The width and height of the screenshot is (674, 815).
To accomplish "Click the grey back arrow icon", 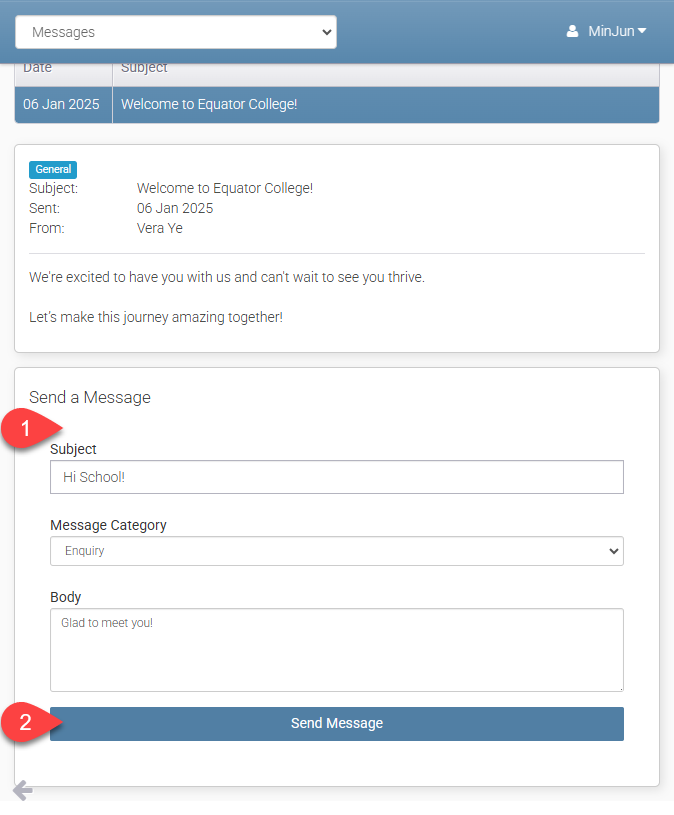I will [x=22, y=791].
